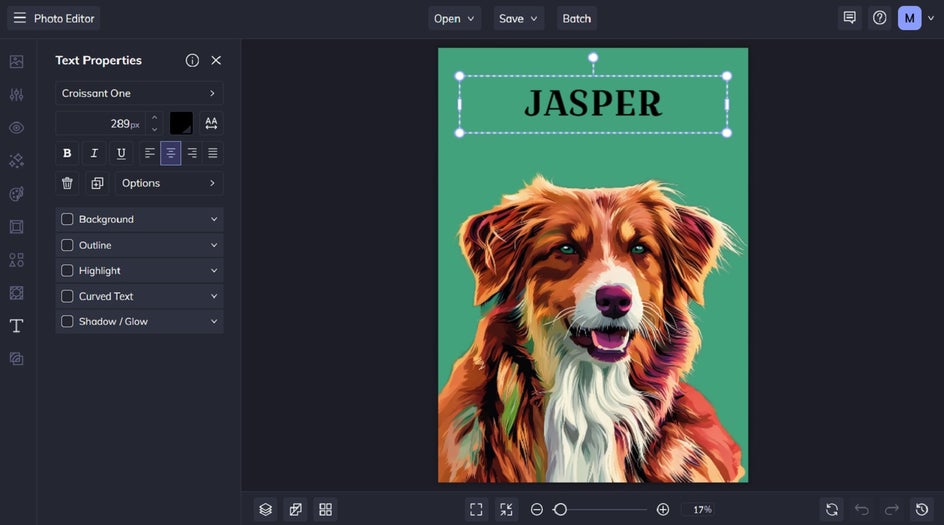Enable the Background checkbox

[x=67, y=219]
